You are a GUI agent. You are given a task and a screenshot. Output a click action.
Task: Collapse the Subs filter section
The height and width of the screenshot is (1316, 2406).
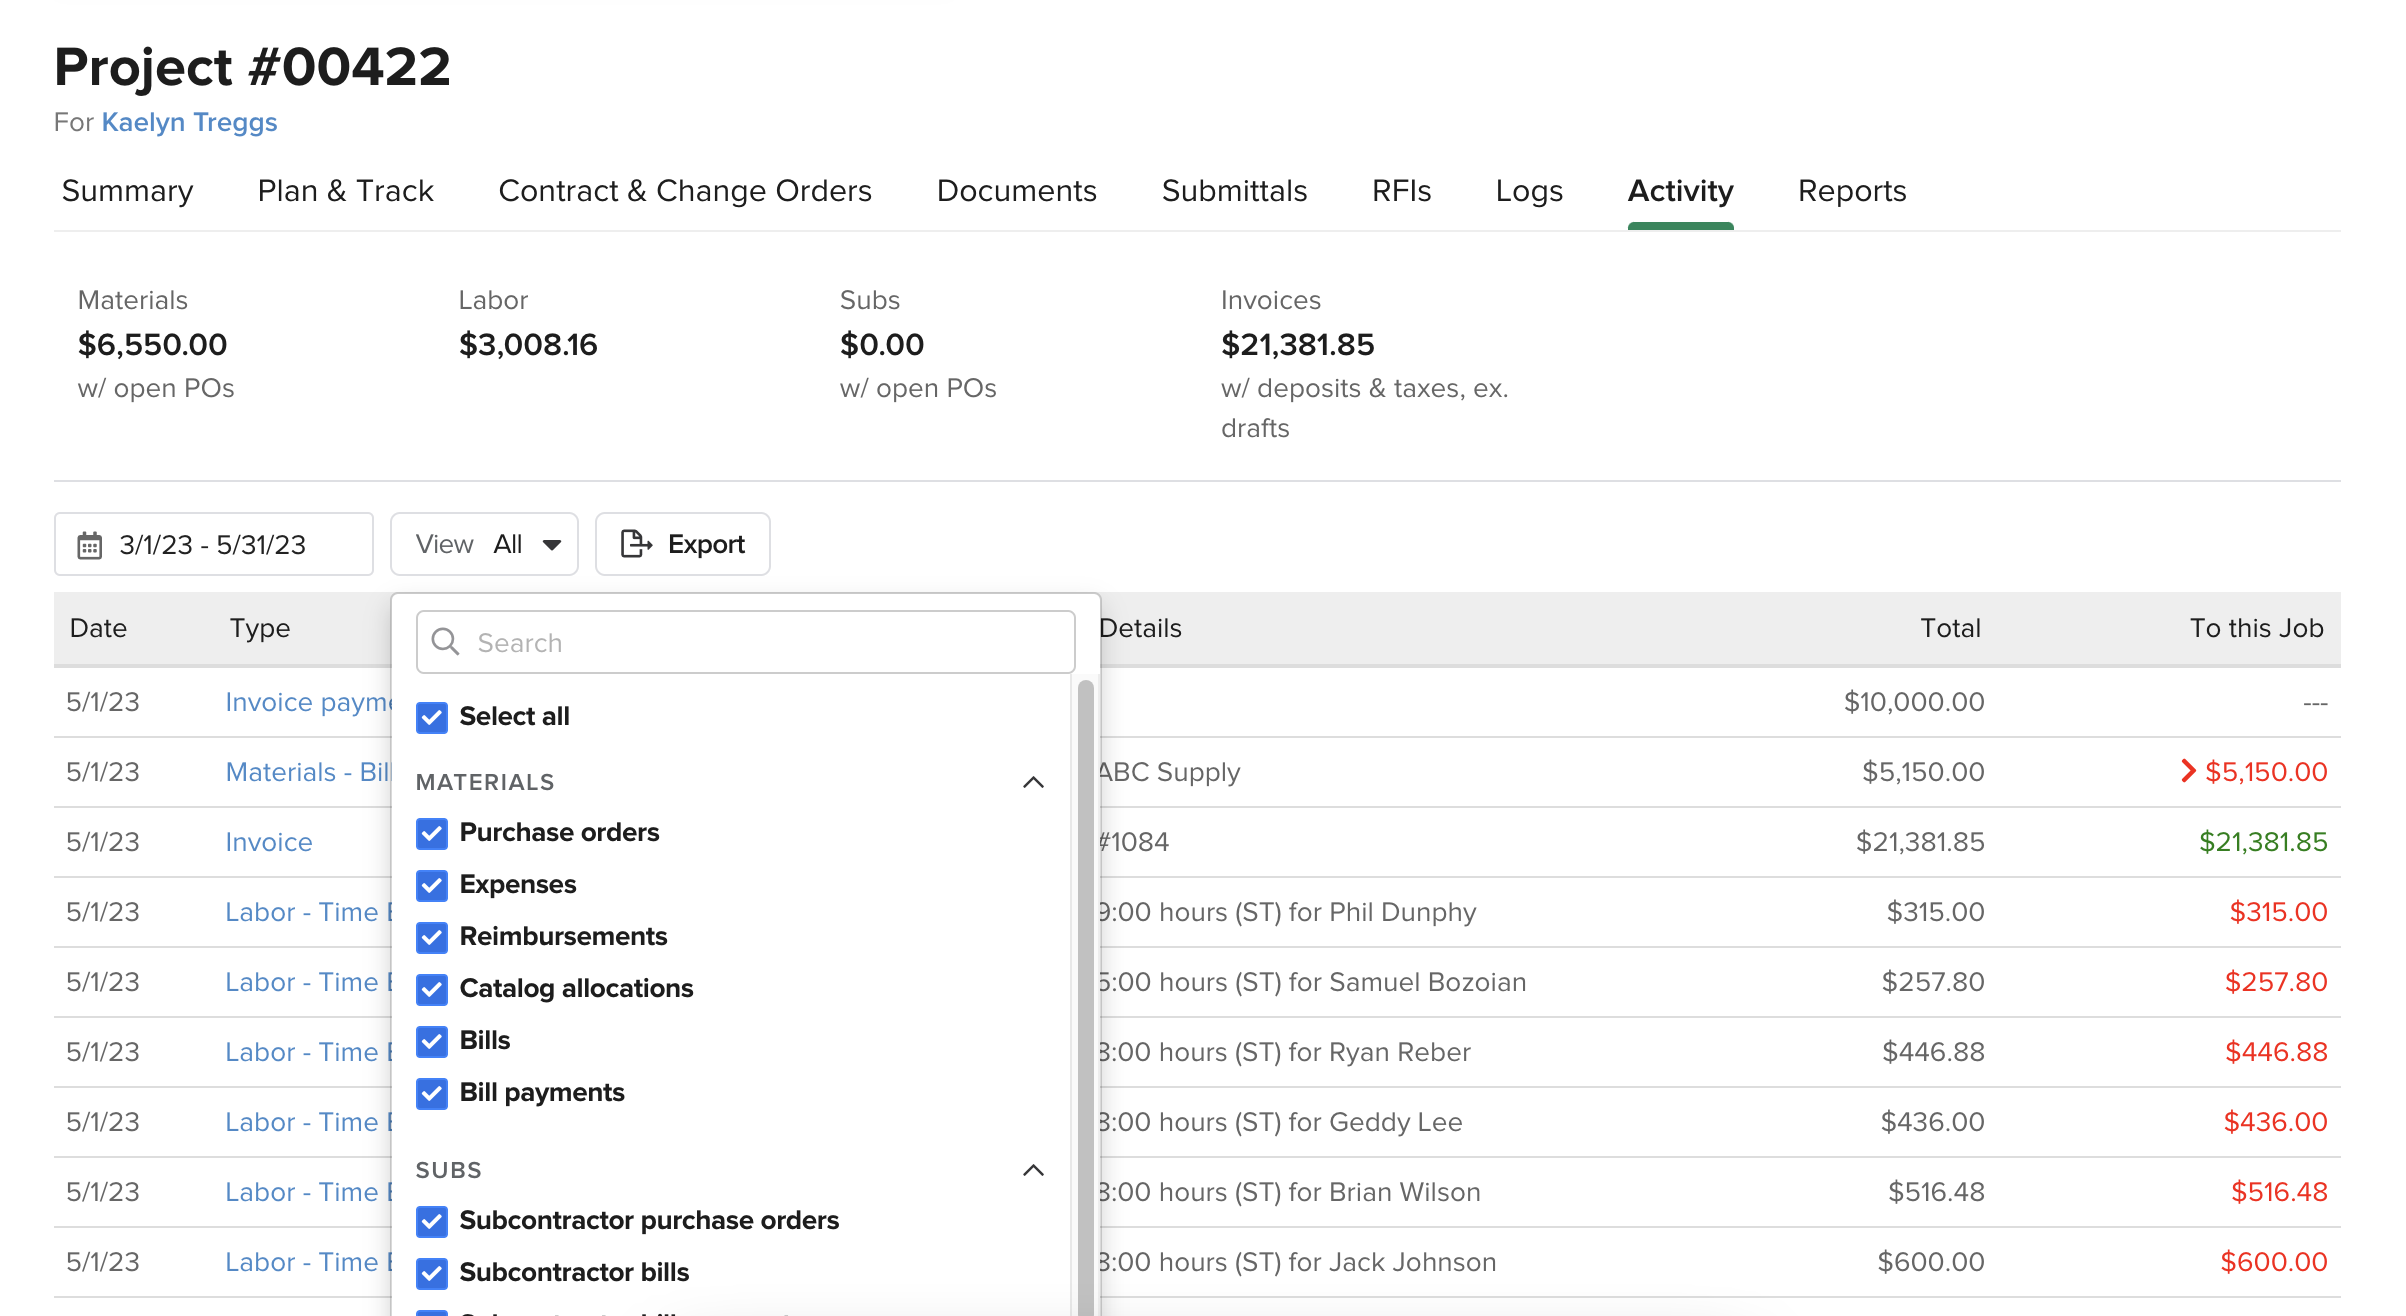point(1033,1170)
